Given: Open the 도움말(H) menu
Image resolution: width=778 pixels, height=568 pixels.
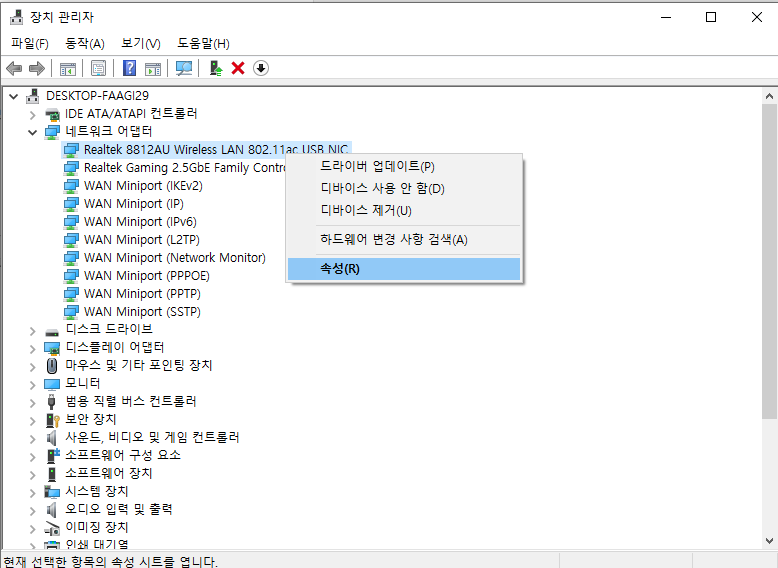Looking at the screenshot, I should point(203,44).
